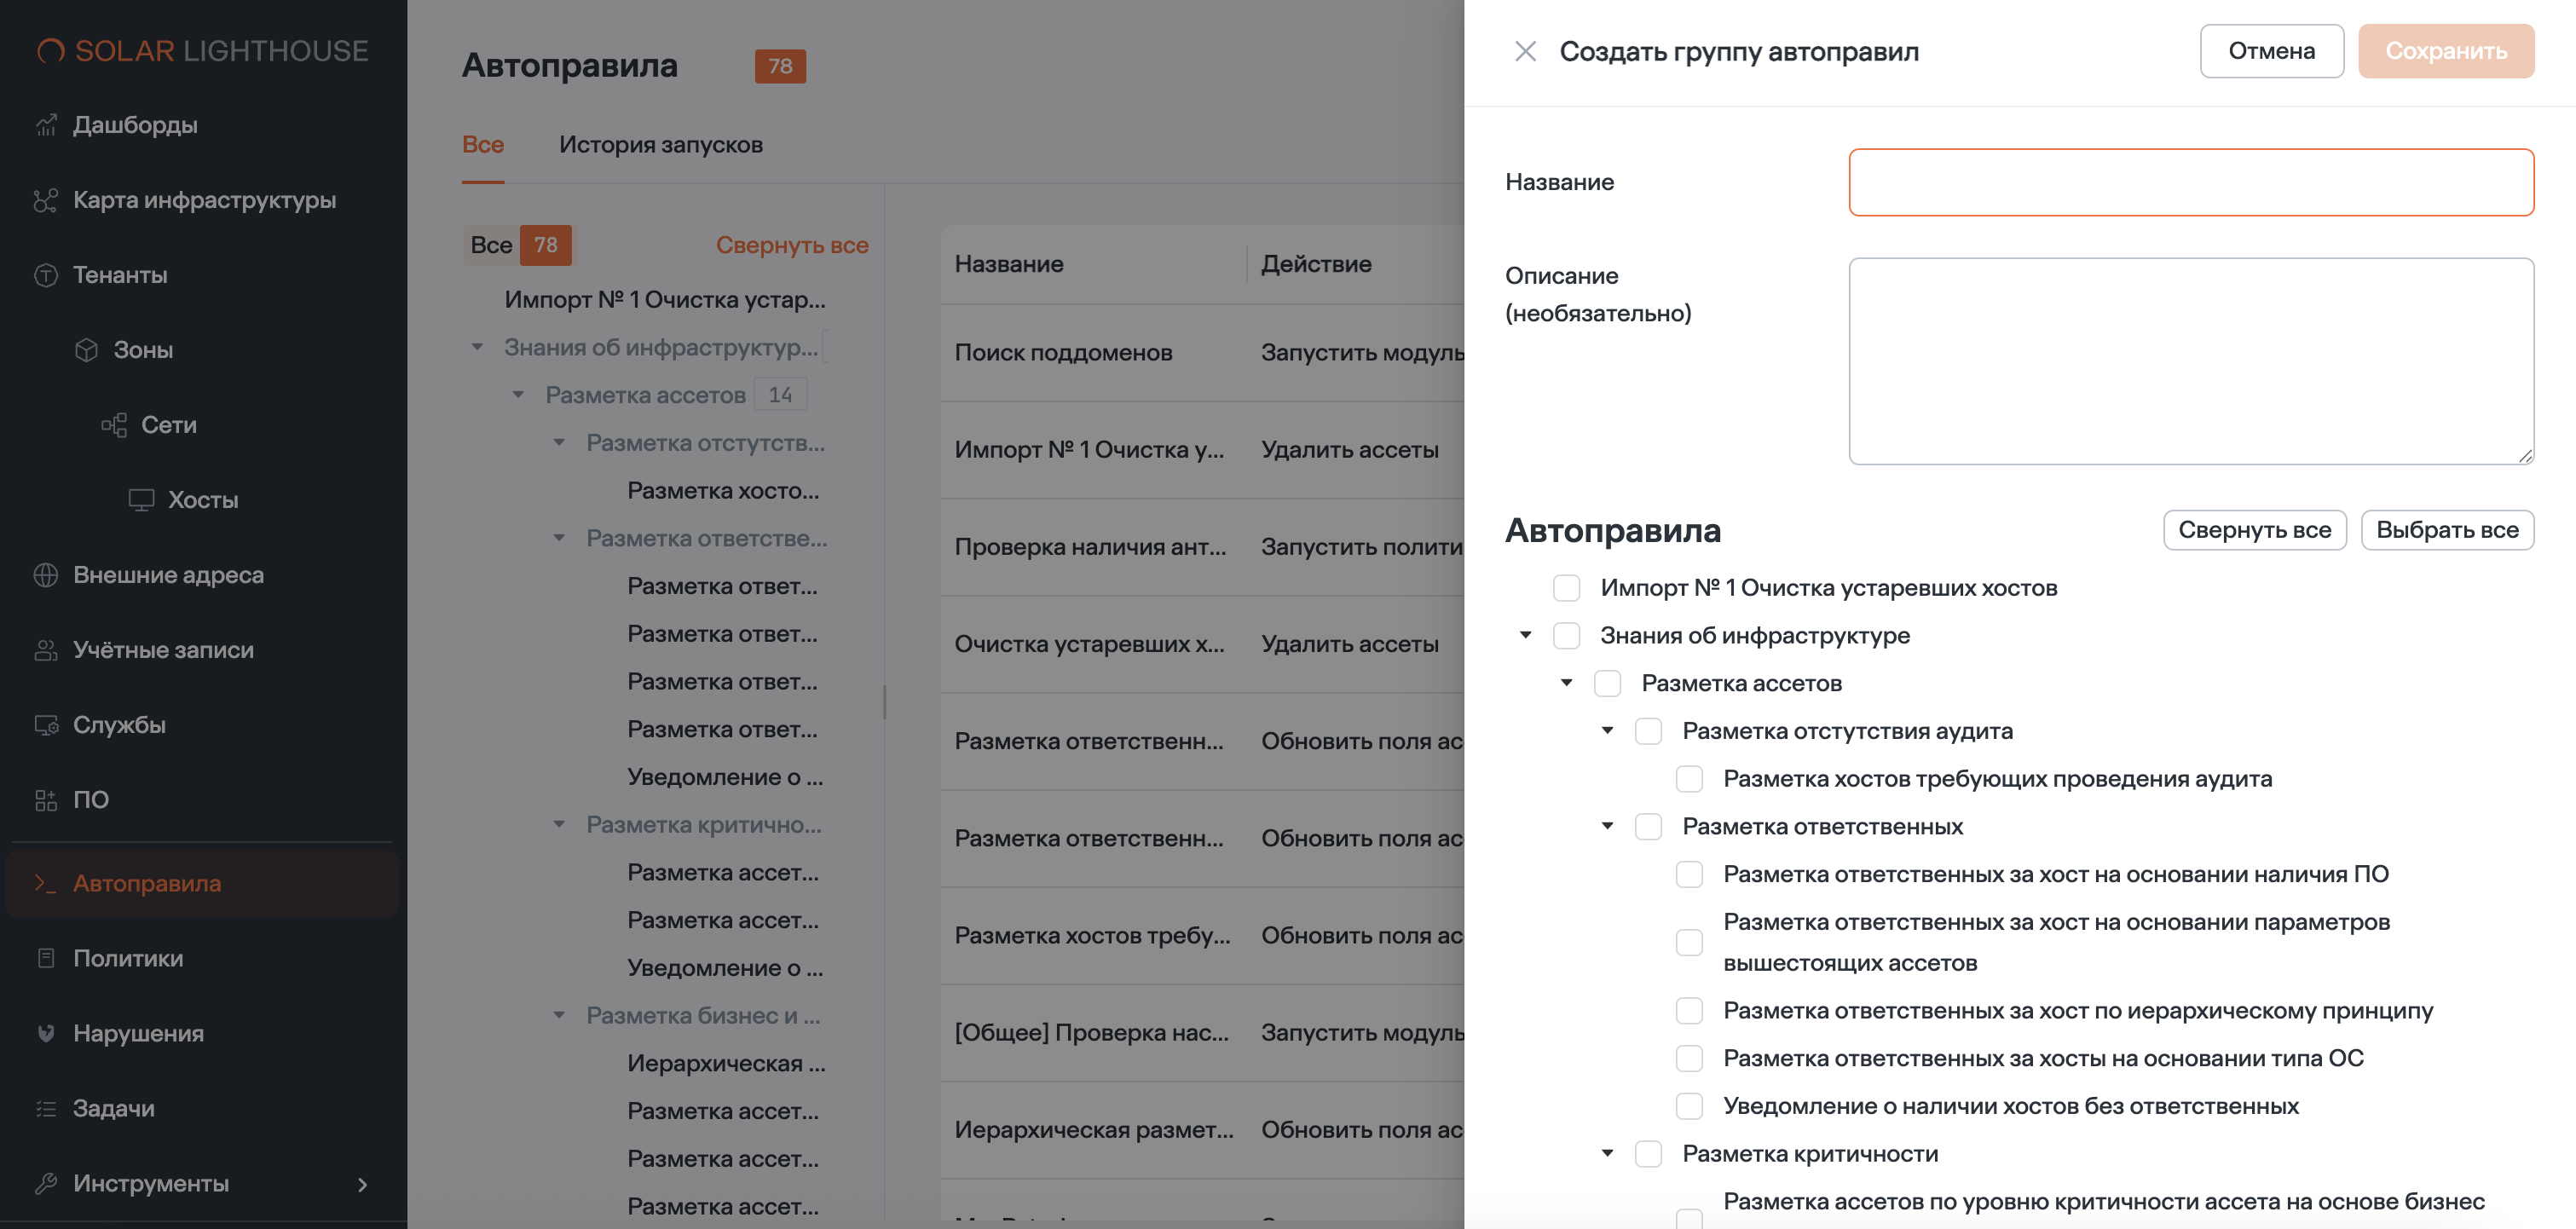Collapse Разметка ответстве... in left tree
2576x1229 pixels.
[x=560, y=538]
